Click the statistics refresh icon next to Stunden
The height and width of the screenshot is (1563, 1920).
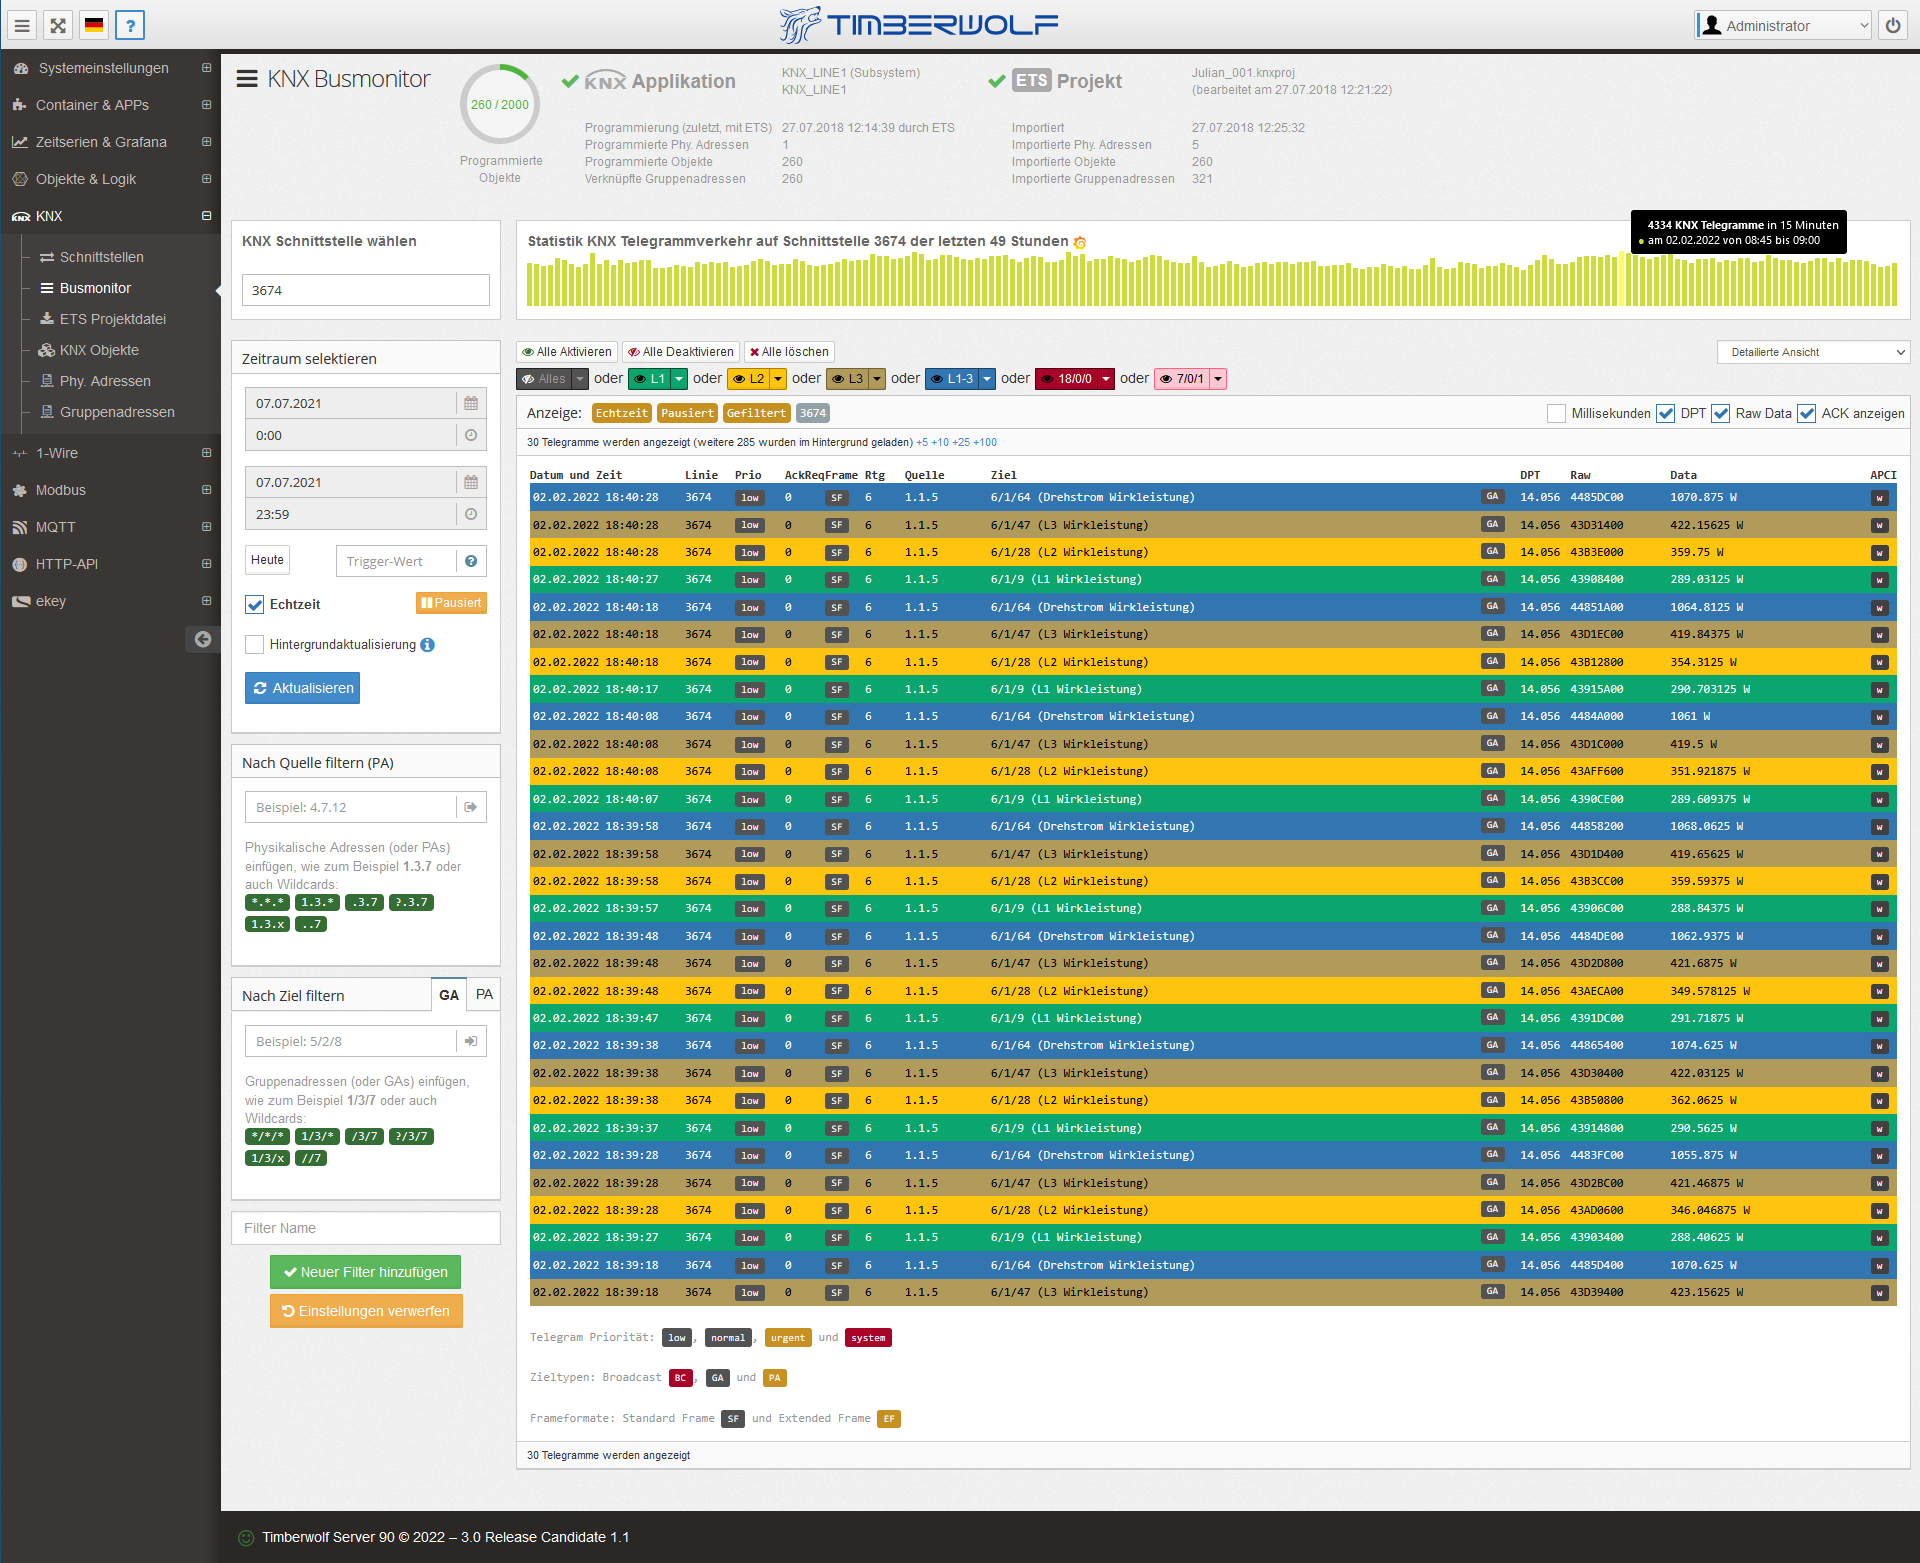[1080, 242]
